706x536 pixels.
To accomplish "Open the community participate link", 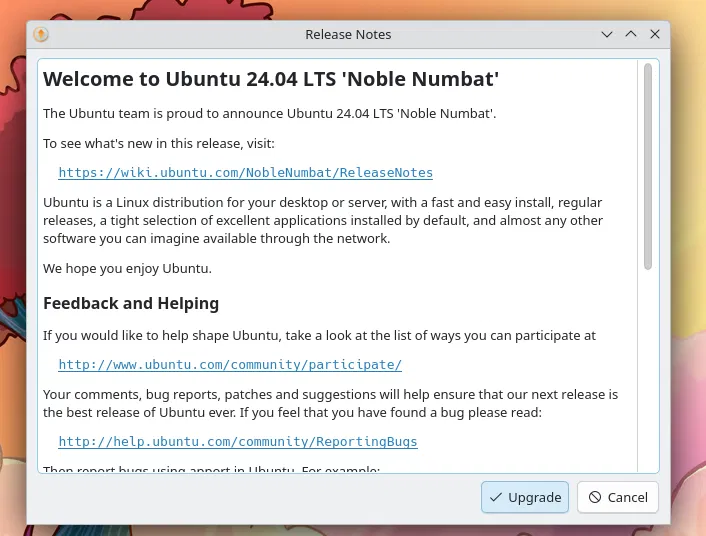I will click(x=230, y=364).
